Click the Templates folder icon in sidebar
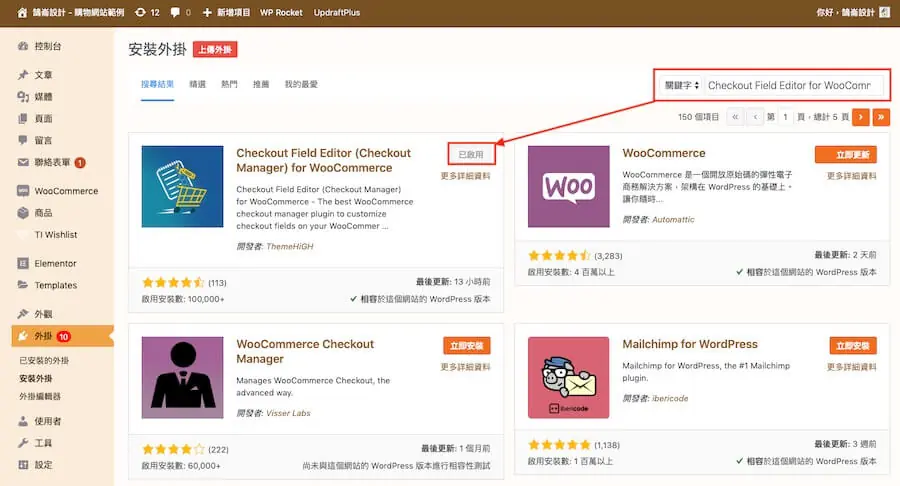 point(23,285)
